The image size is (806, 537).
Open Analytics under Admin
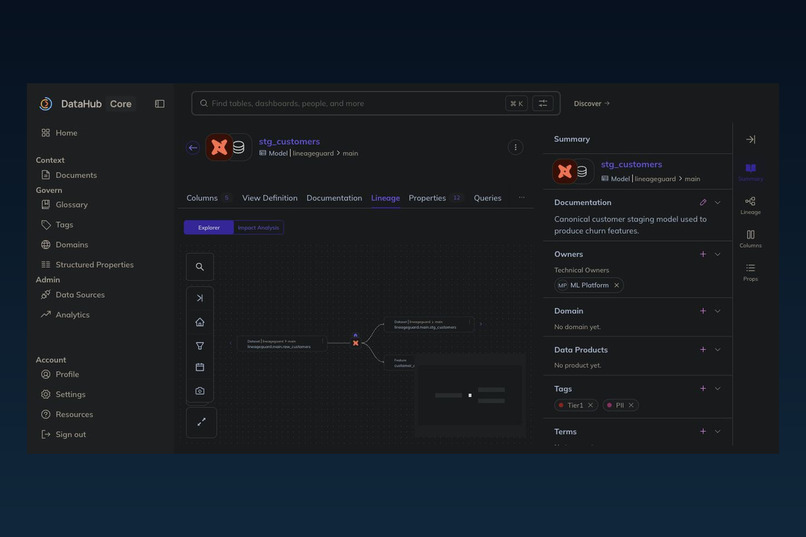(x=65, y=314)
